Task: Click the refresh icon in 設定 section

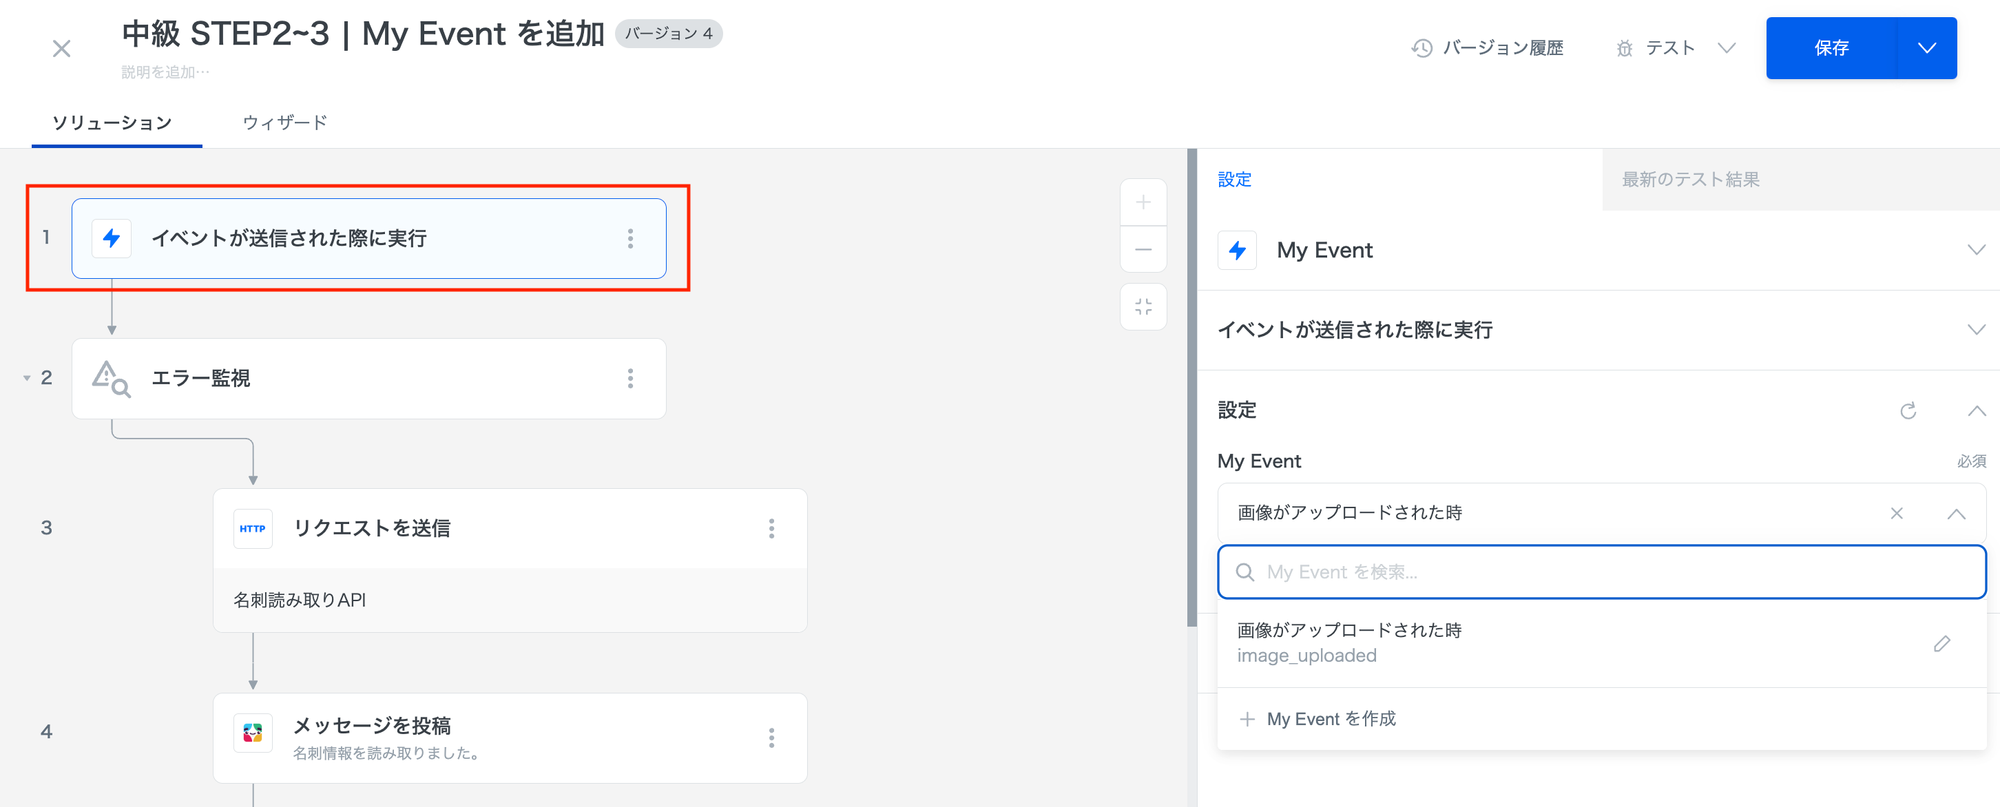Action: (1908, 411)
